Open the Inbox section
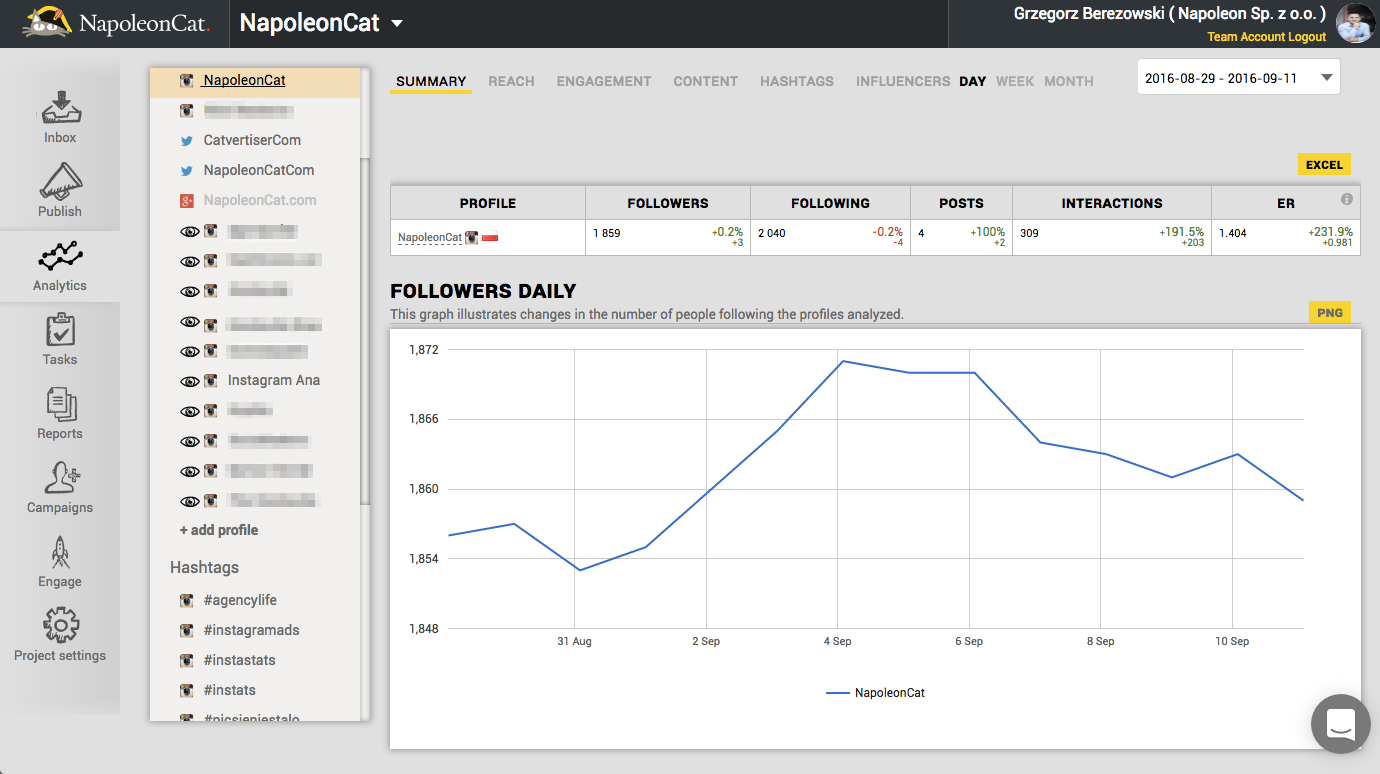Viewport: 1380px width, 774px height. (60, 117)
